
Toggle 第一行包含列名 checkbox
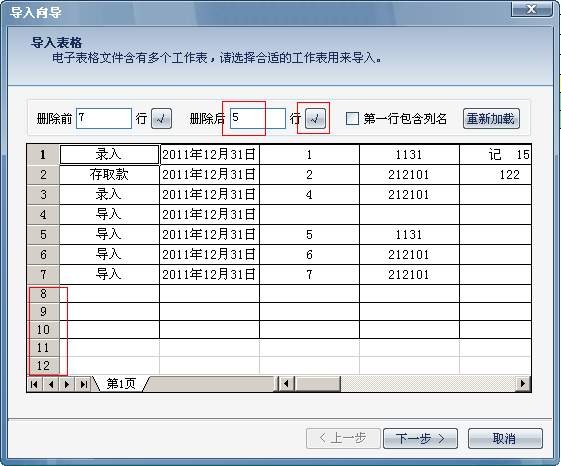tap(352, 118)
